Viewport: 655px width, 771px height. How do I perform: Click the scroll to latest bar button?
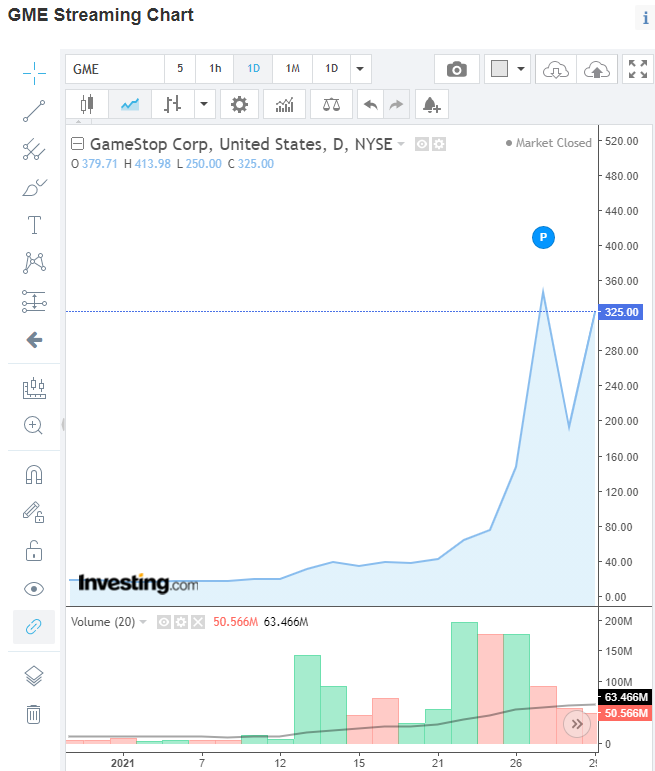[577, 724]
